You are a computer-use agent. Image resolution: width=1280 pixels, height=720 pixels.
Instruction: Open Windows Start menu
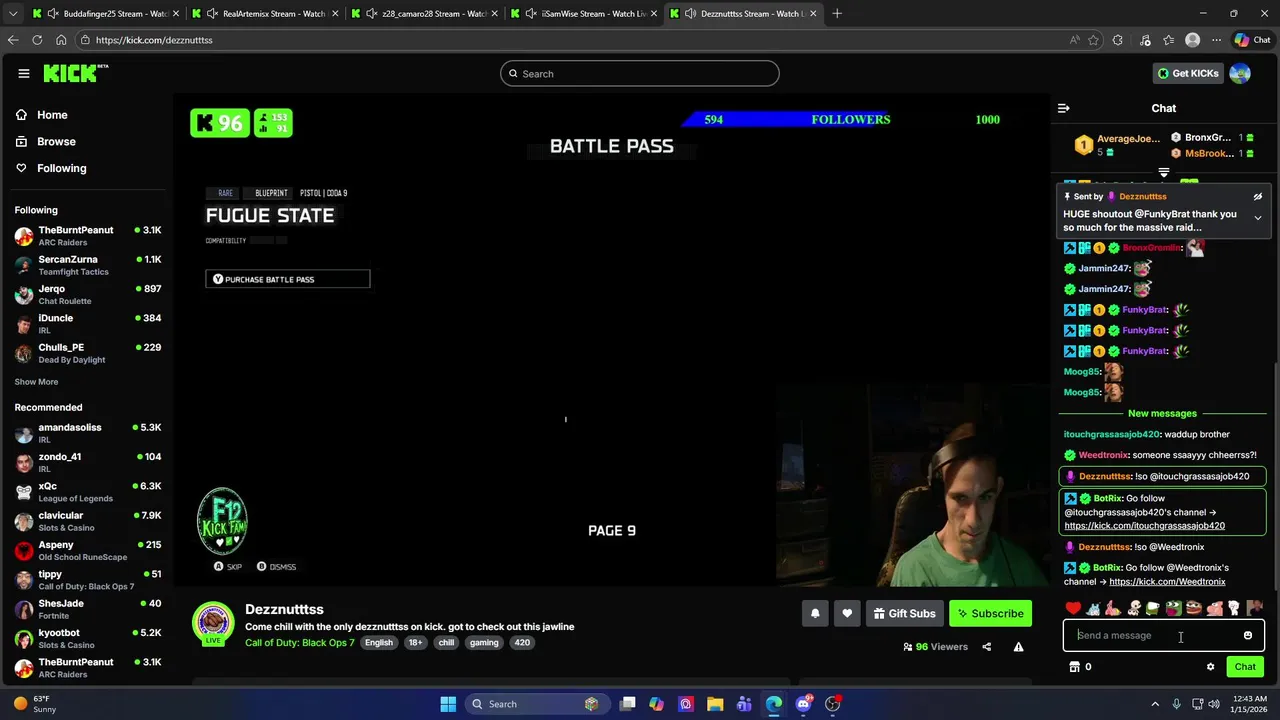(448, 704)
